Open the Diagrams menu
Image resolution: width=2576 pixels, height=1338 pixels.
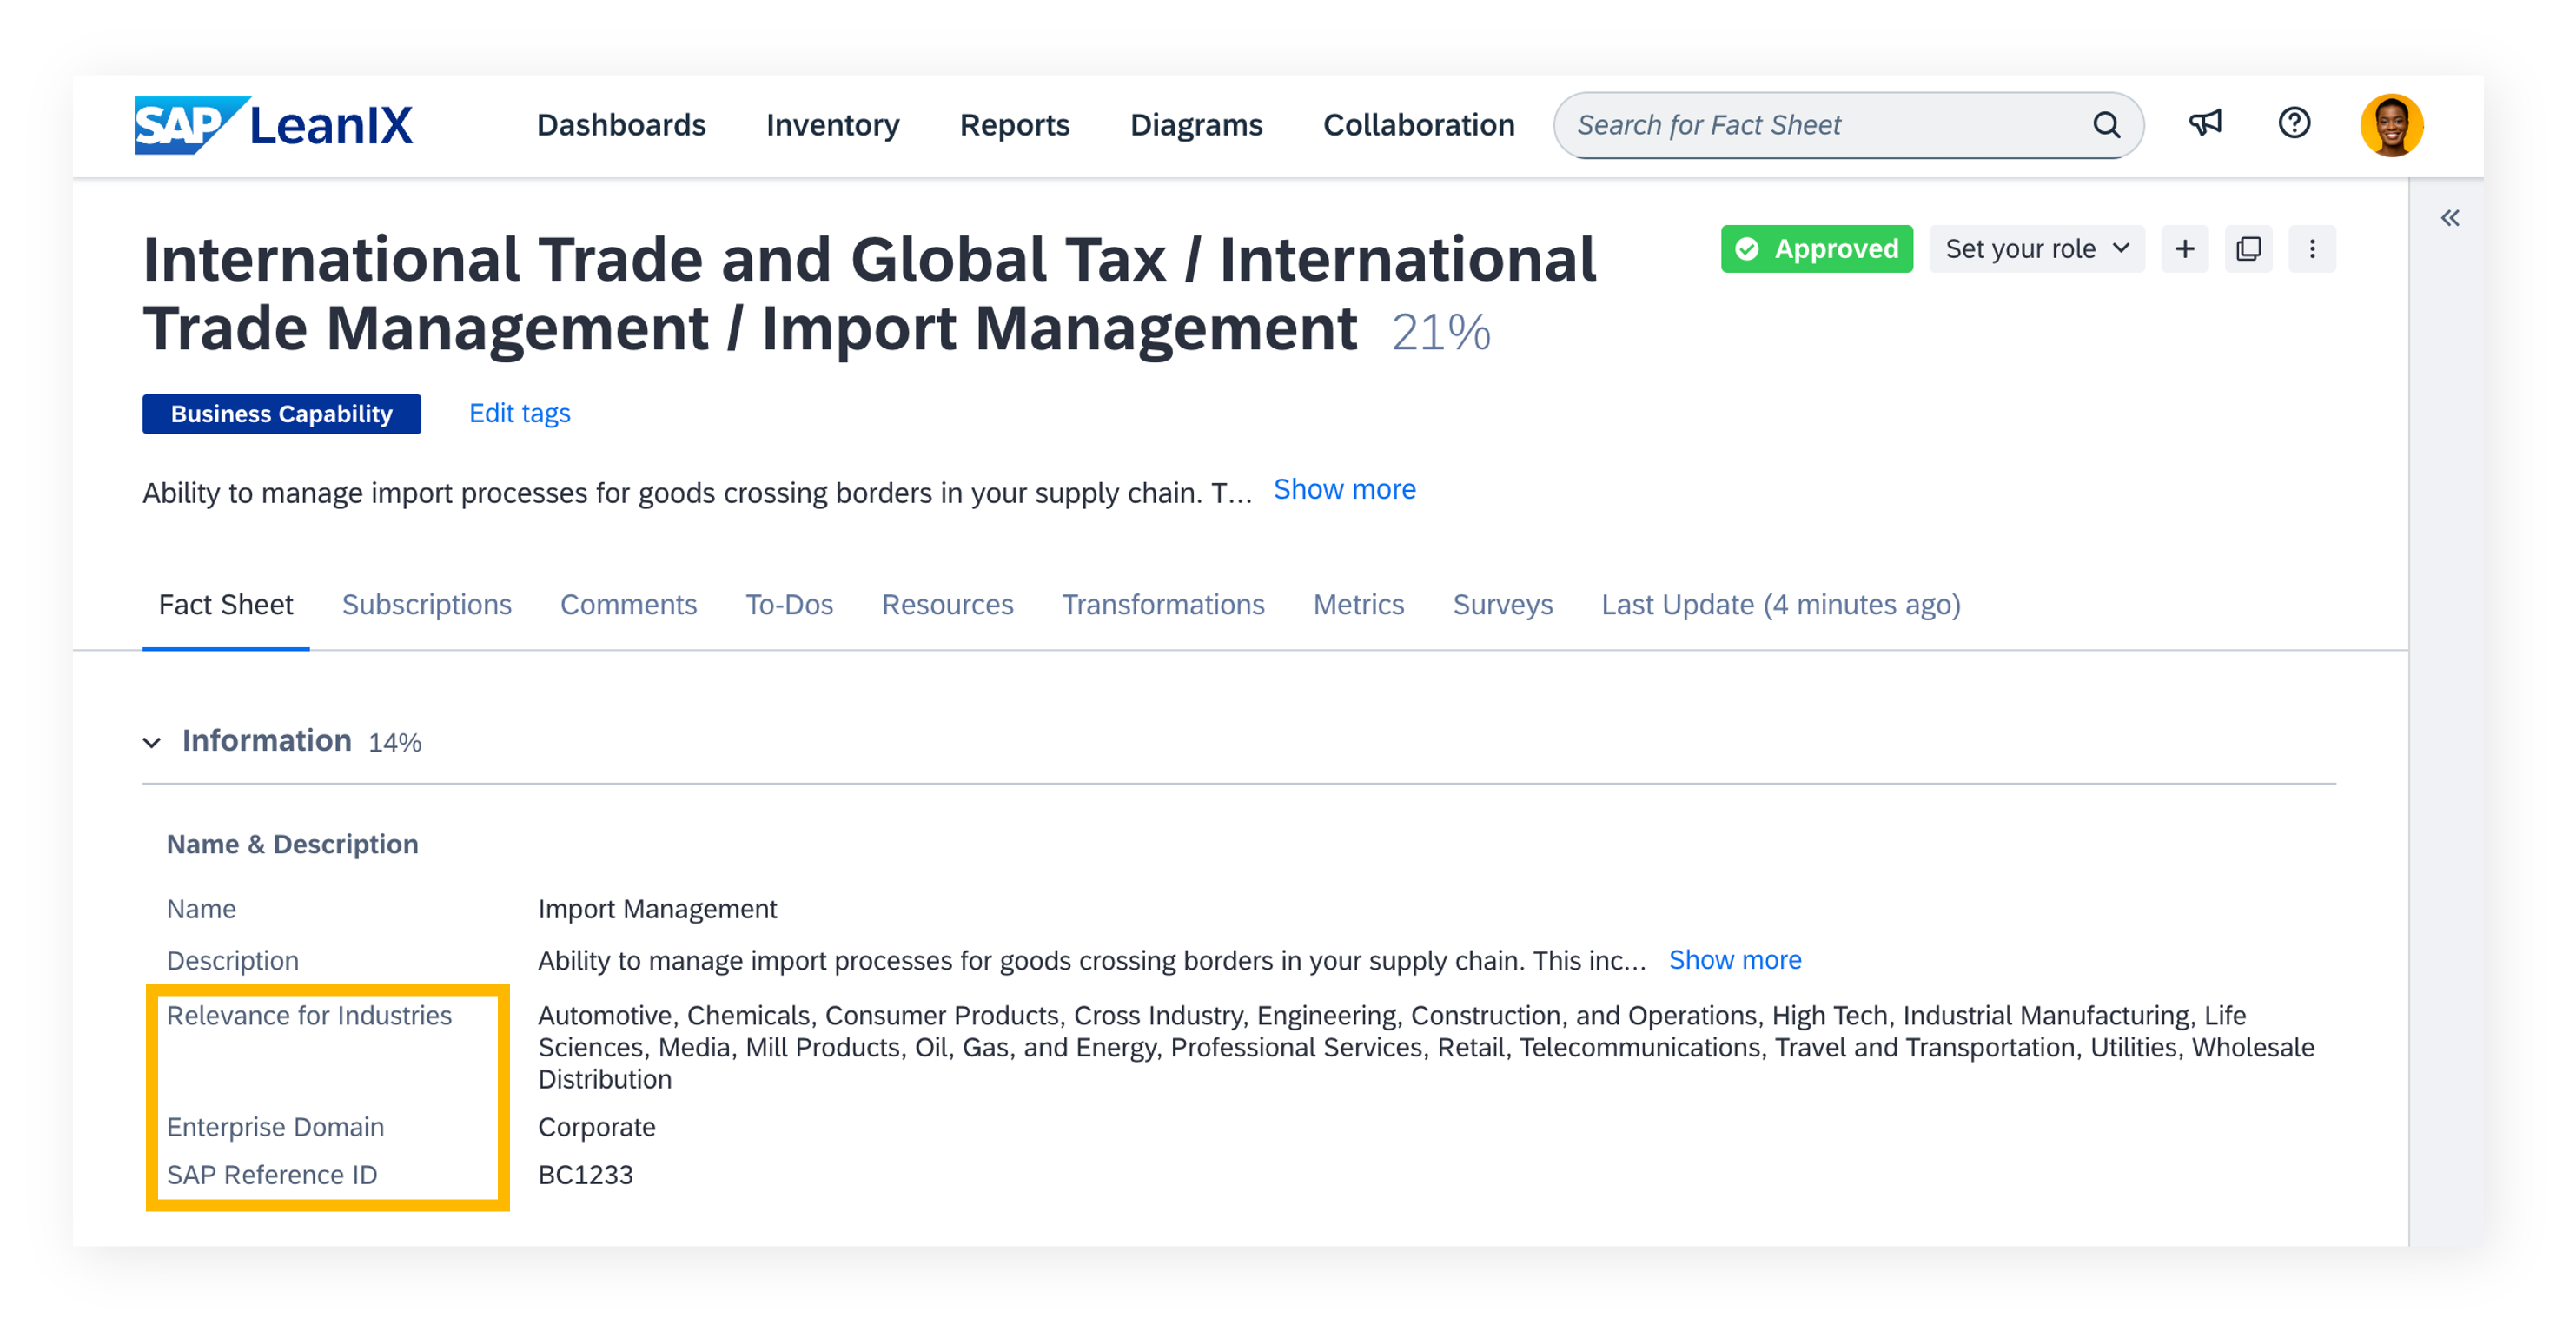click(1196, 125)
